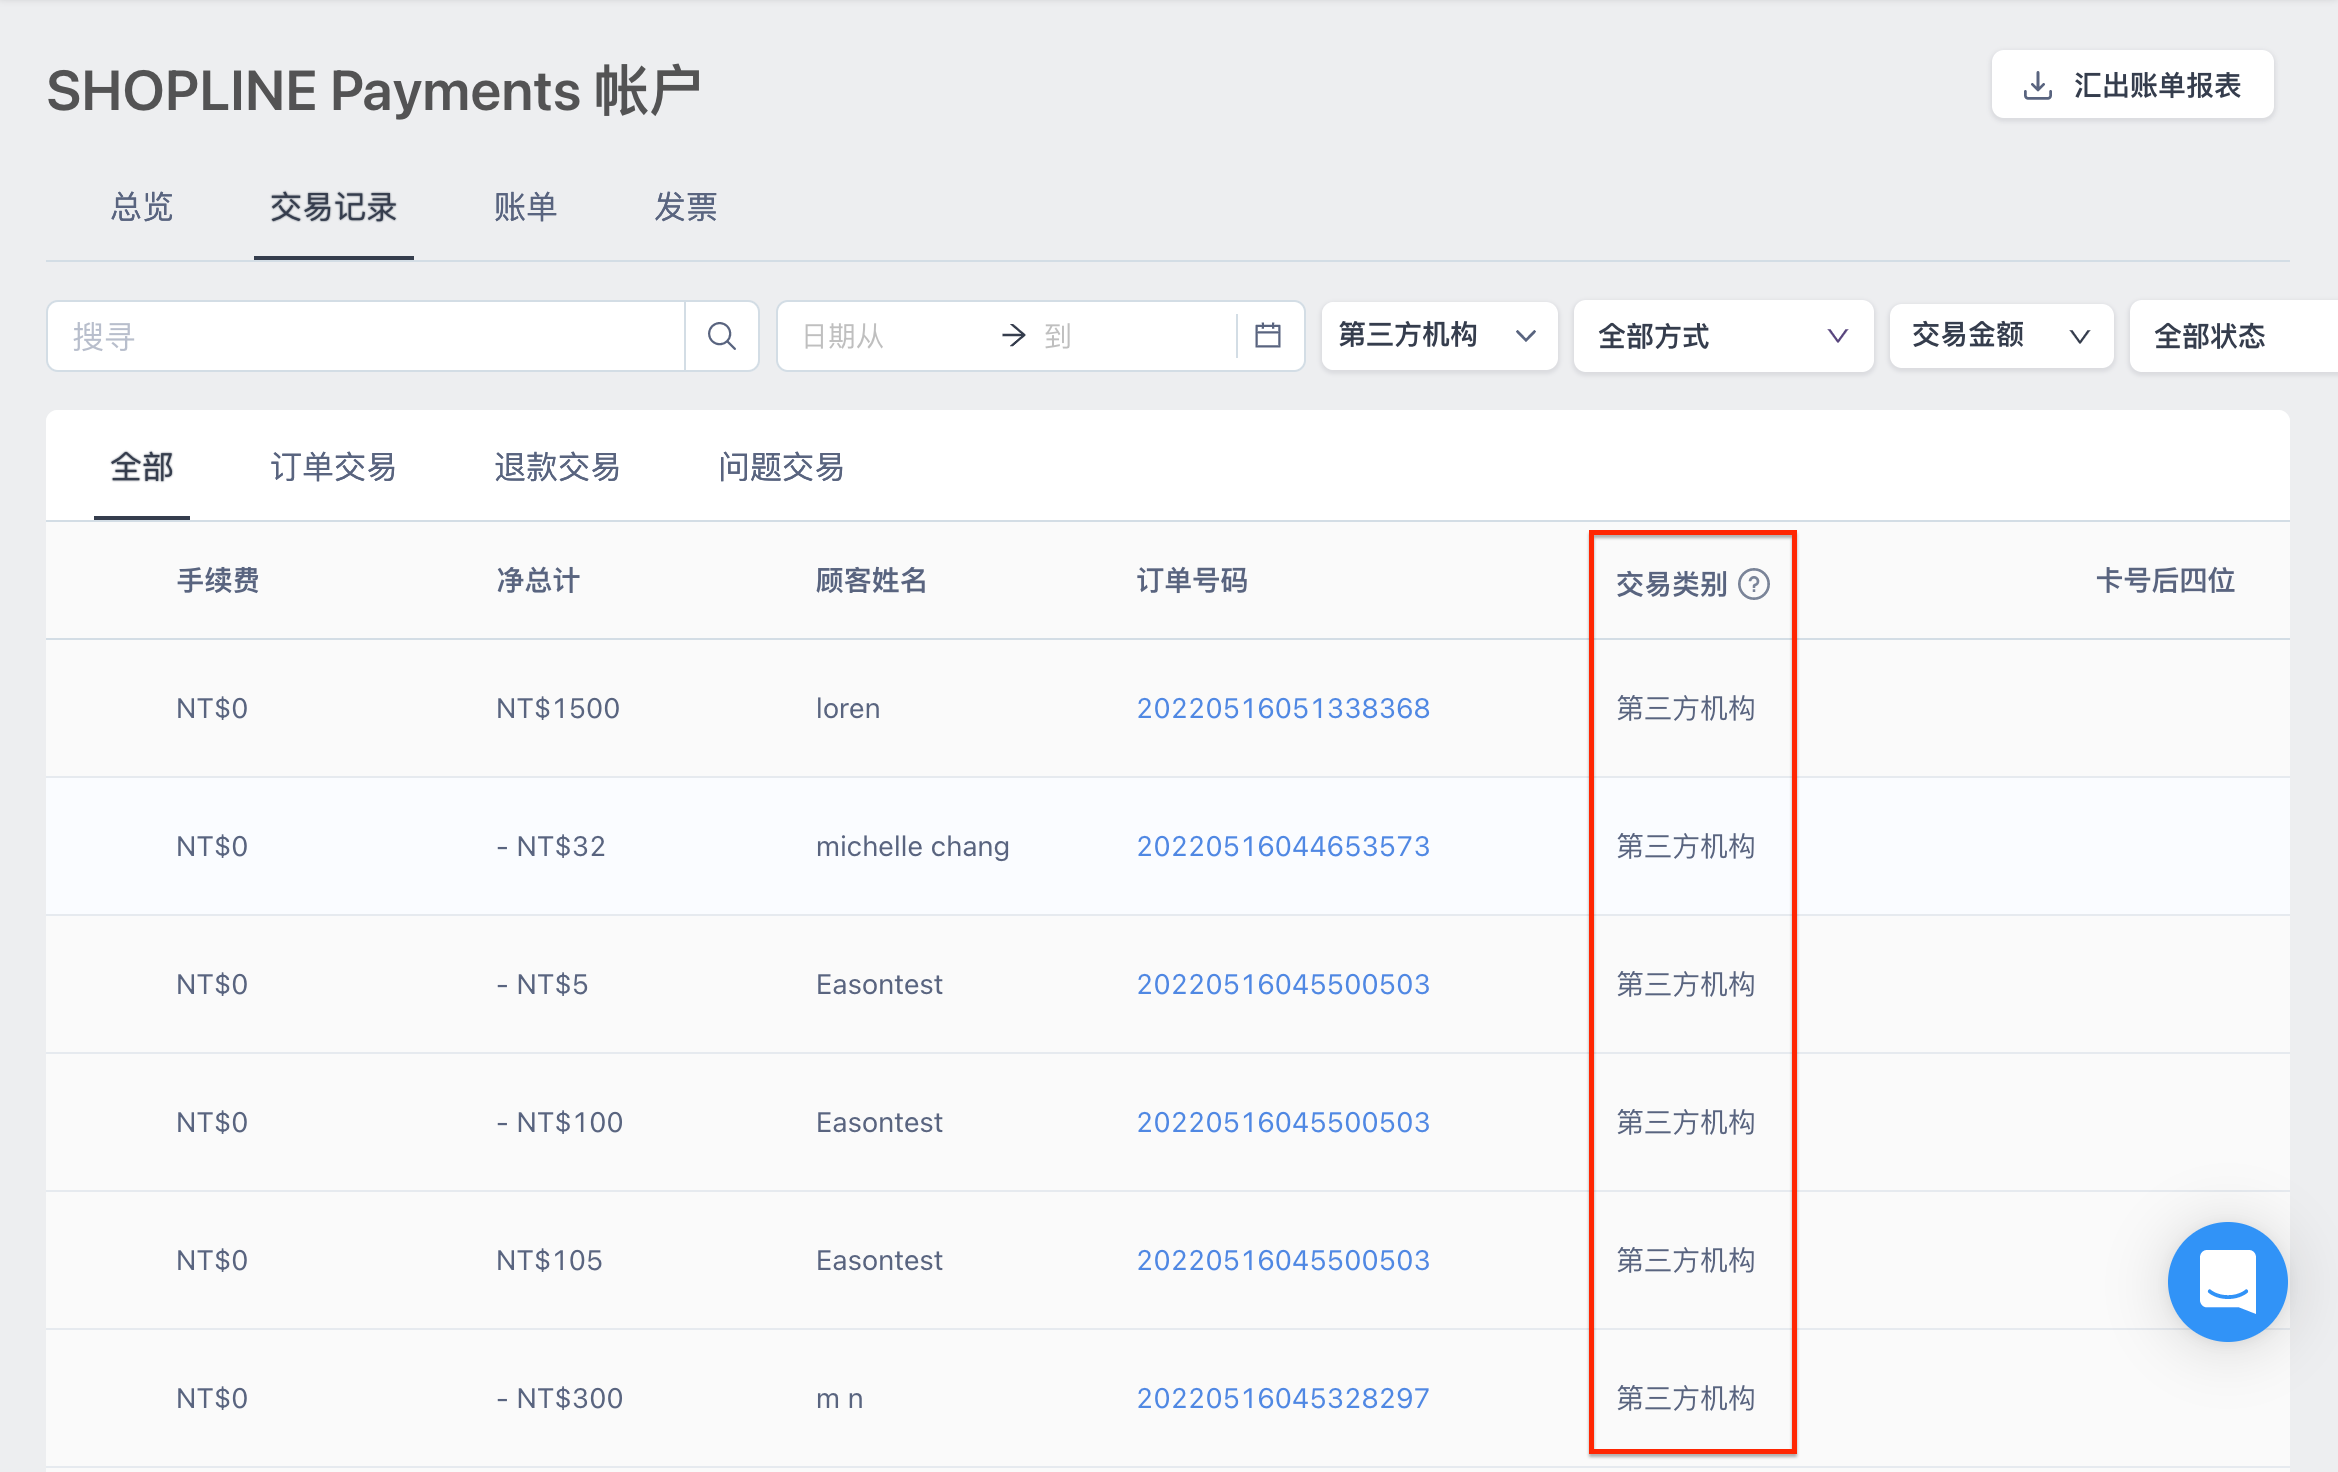Expand the 交易金额 dropdown
Image resolution: width=2338 pixels, height=1472 pixels.
click(x=2001, y=336)
